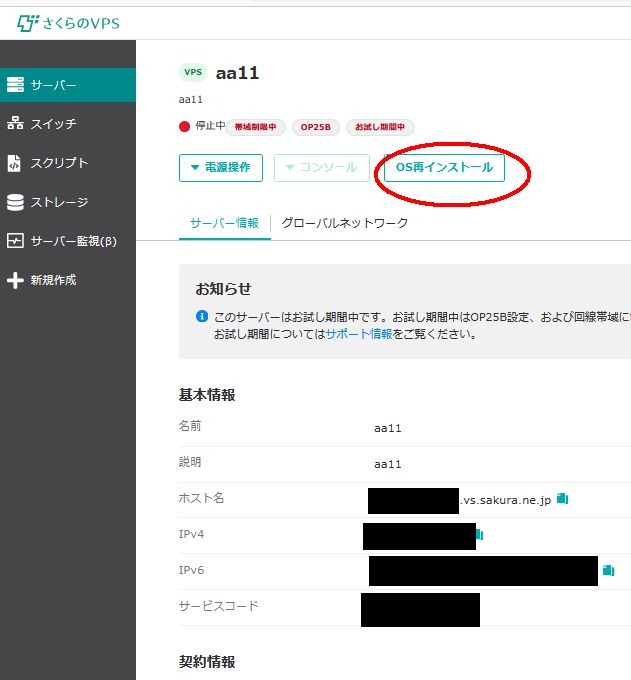Screen dimensions: 631x680
Task: Expand the コンソール dropdown
Action: coord(322,168)
